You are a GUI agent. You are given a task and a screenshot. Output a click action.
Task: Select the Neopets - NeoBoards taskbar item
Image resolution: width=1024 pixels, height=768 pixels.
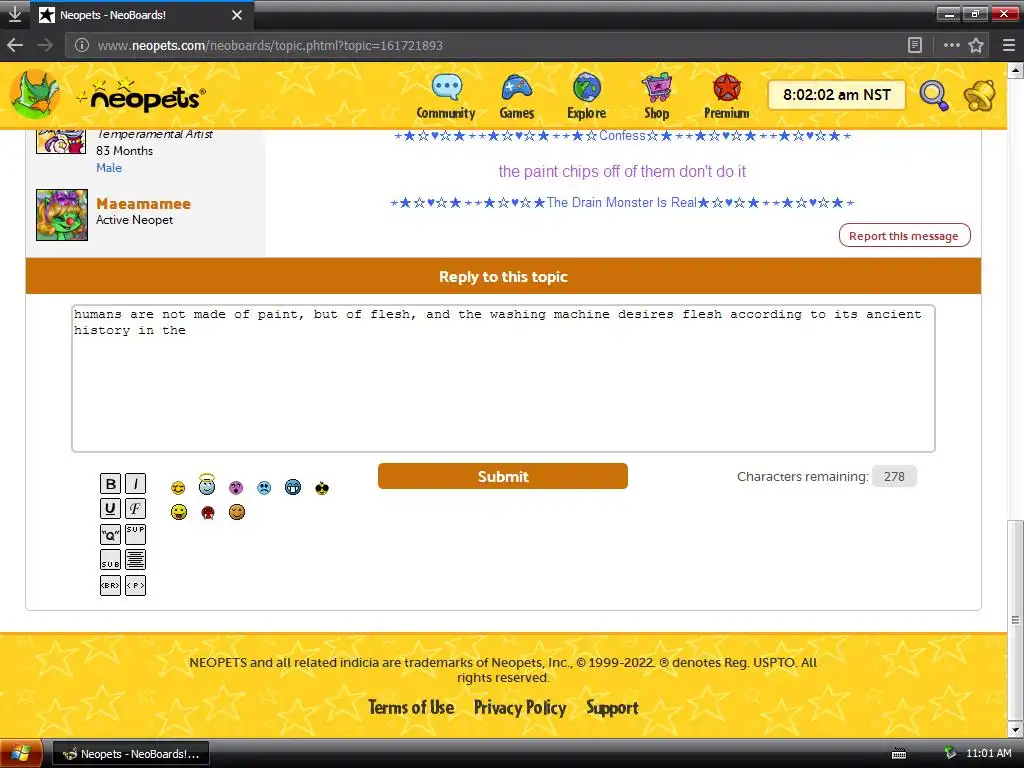[x=131, y=754]
